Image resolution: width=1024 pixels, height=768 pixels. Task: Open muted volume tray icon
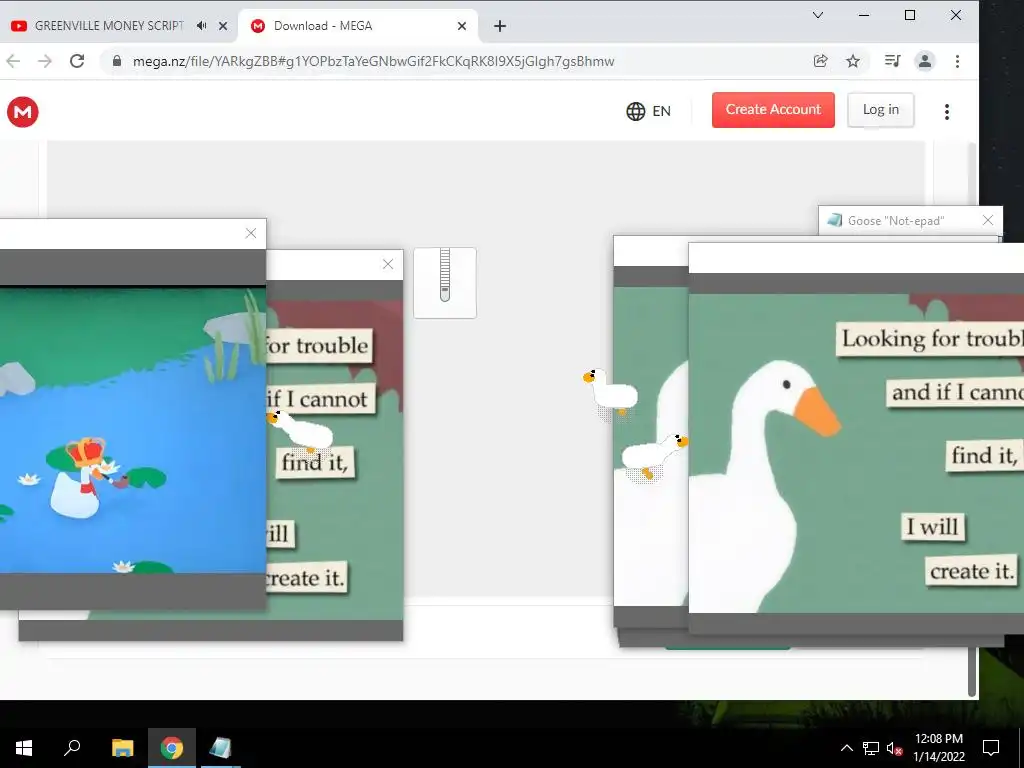coord(894,748)
